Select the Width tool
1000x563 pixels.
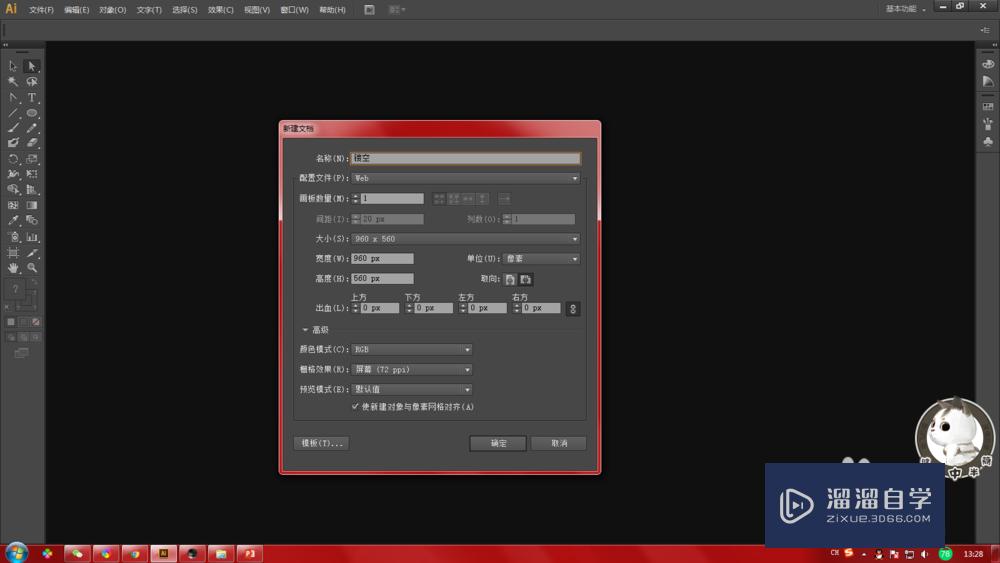[13, 174]
